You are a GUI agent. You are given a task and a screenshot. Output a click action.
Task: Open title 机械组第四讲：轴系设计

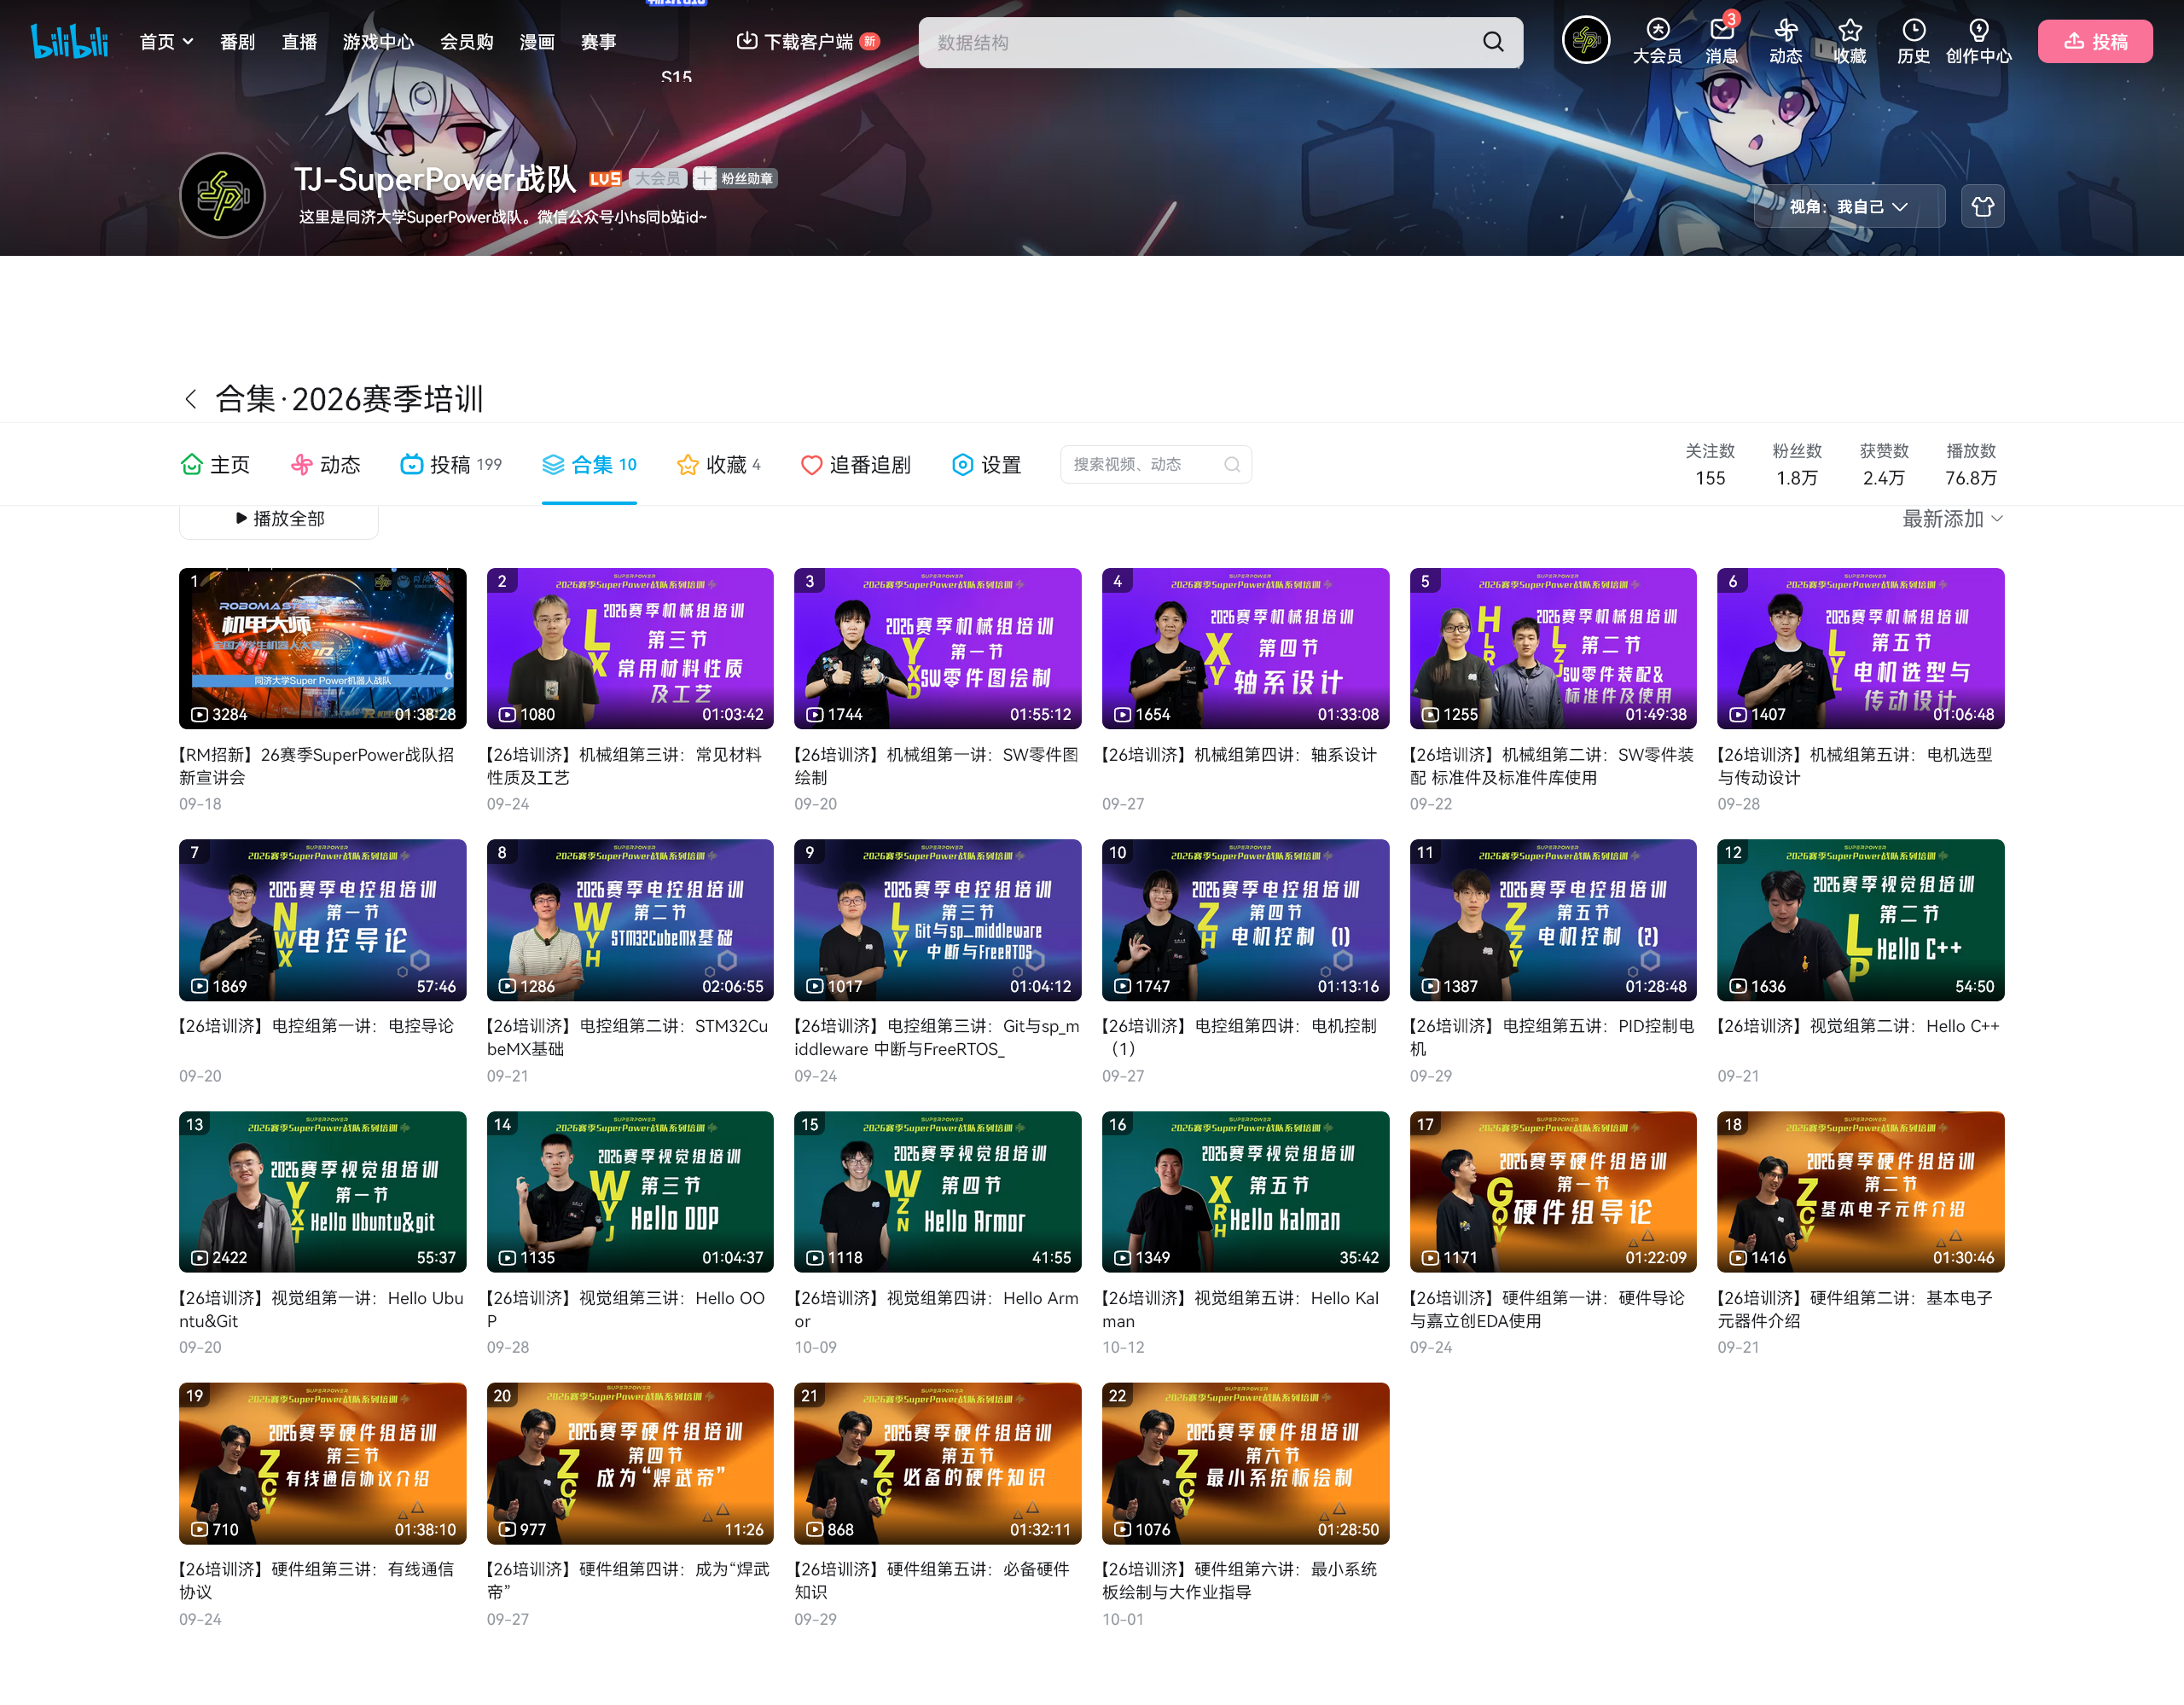(1239, 755)
